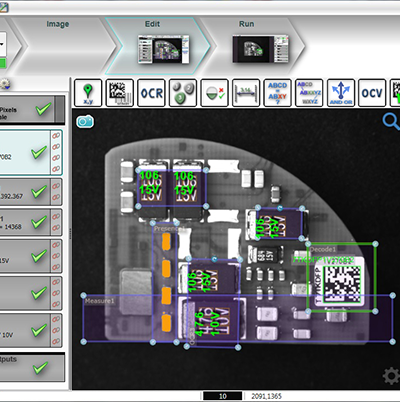Open the magnifier zoom tool
This screenshot has width=400, height=402.
click(391, 121)
